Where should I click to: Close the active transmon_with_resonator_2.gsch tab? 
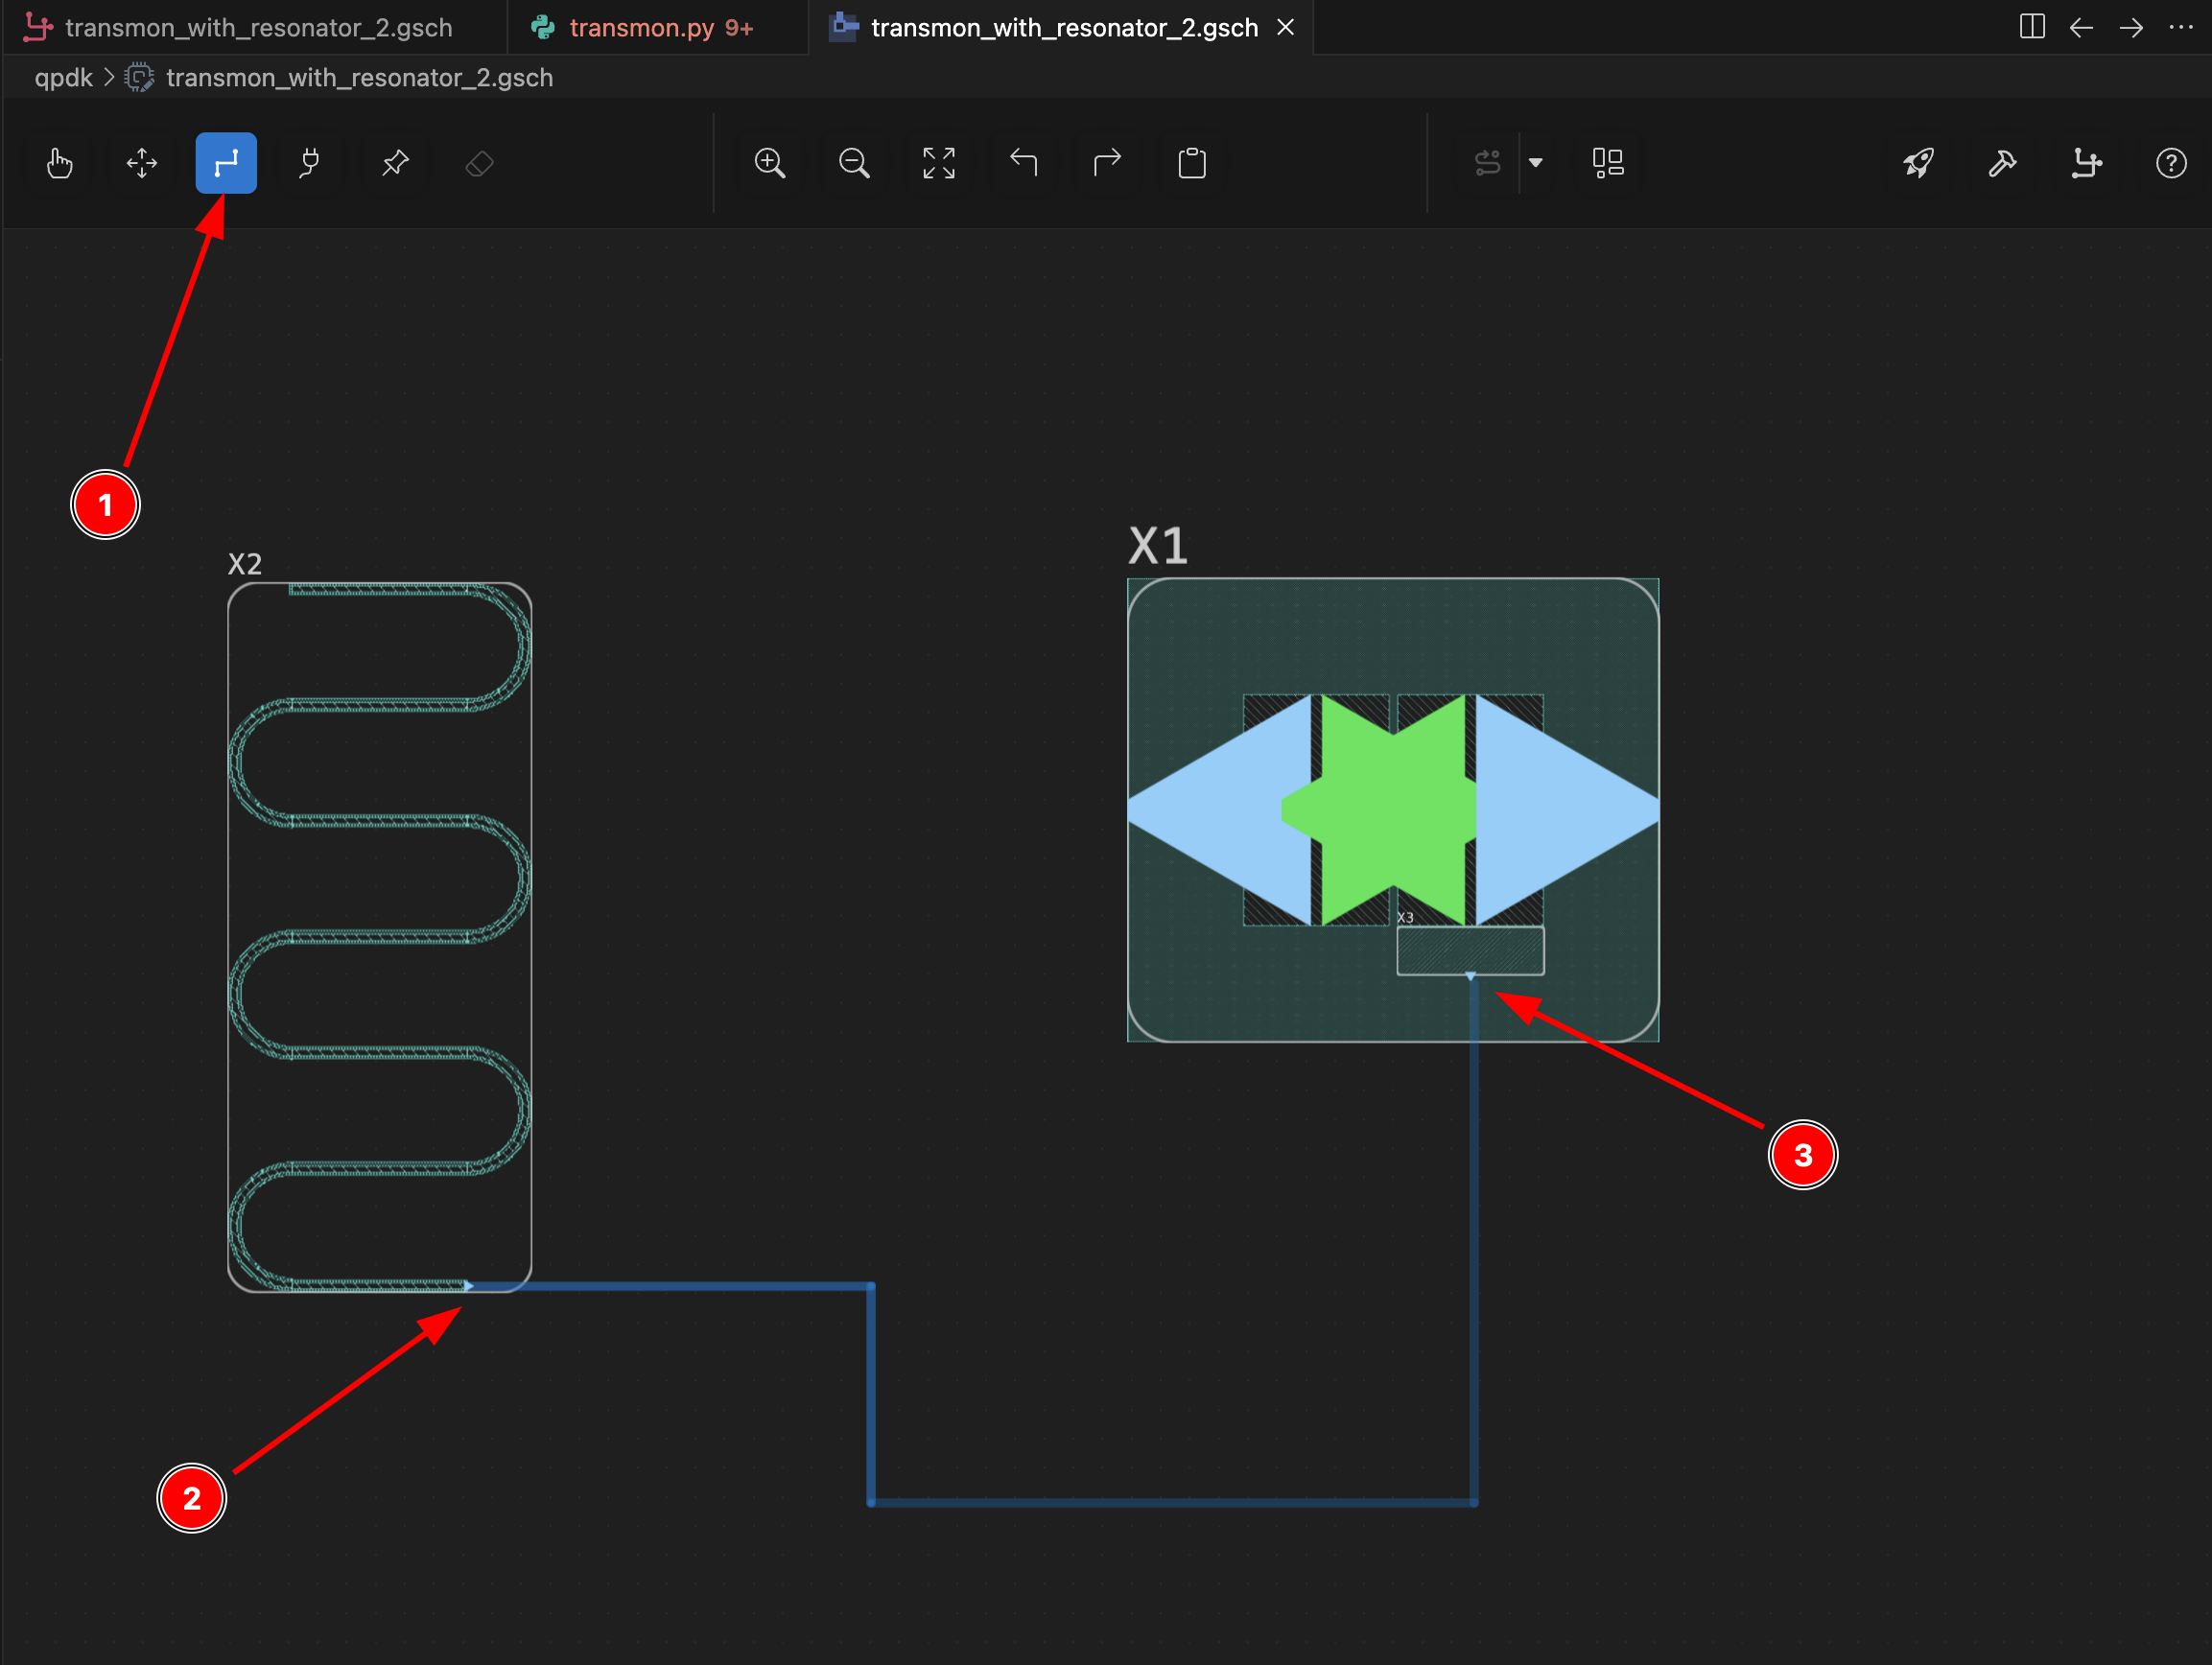tap(1286, 27)
